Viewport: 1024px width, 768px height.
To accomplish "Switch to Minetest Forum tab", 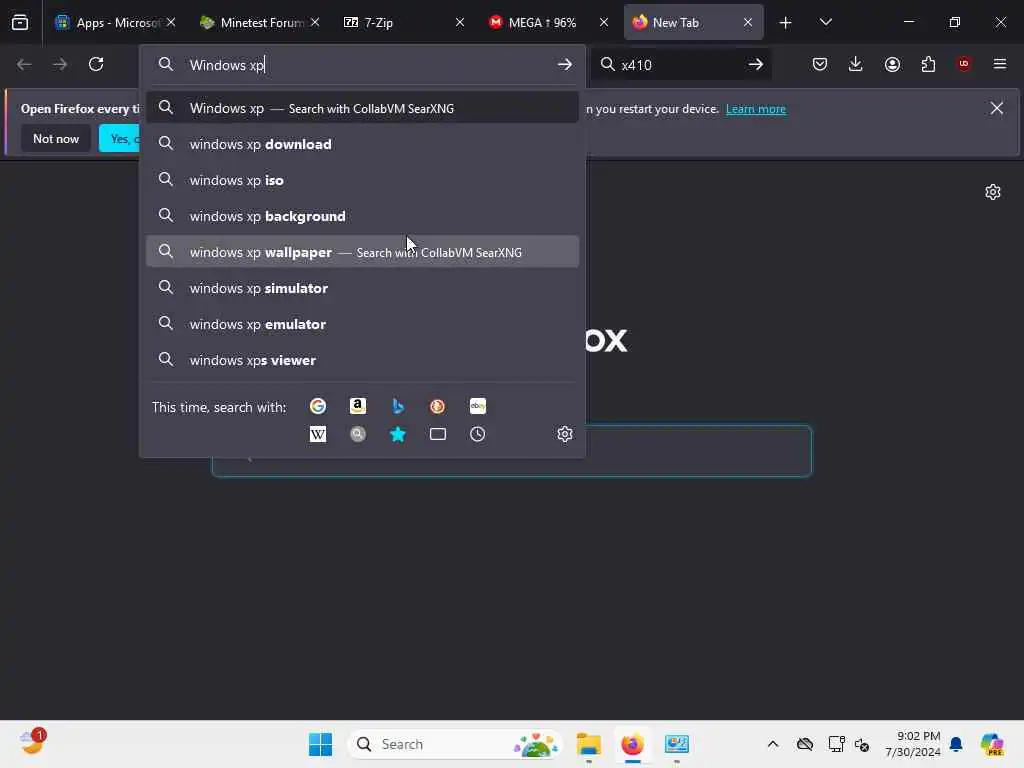I will coord(260,22).
